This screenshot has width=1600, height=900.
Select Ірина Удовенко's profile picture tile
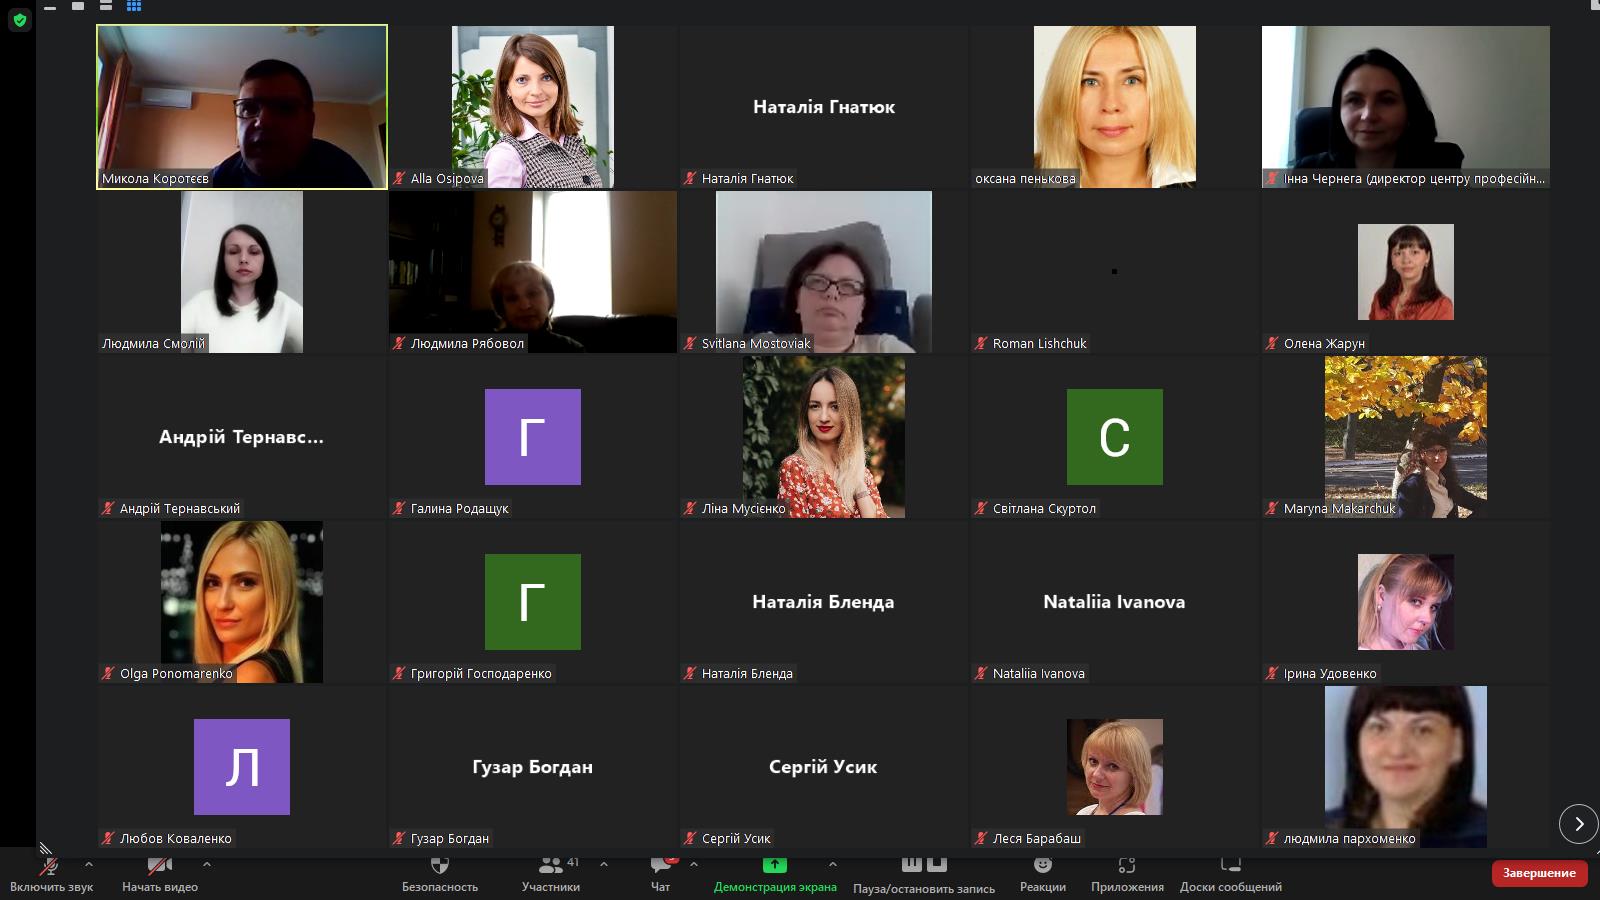[1405, 602]
